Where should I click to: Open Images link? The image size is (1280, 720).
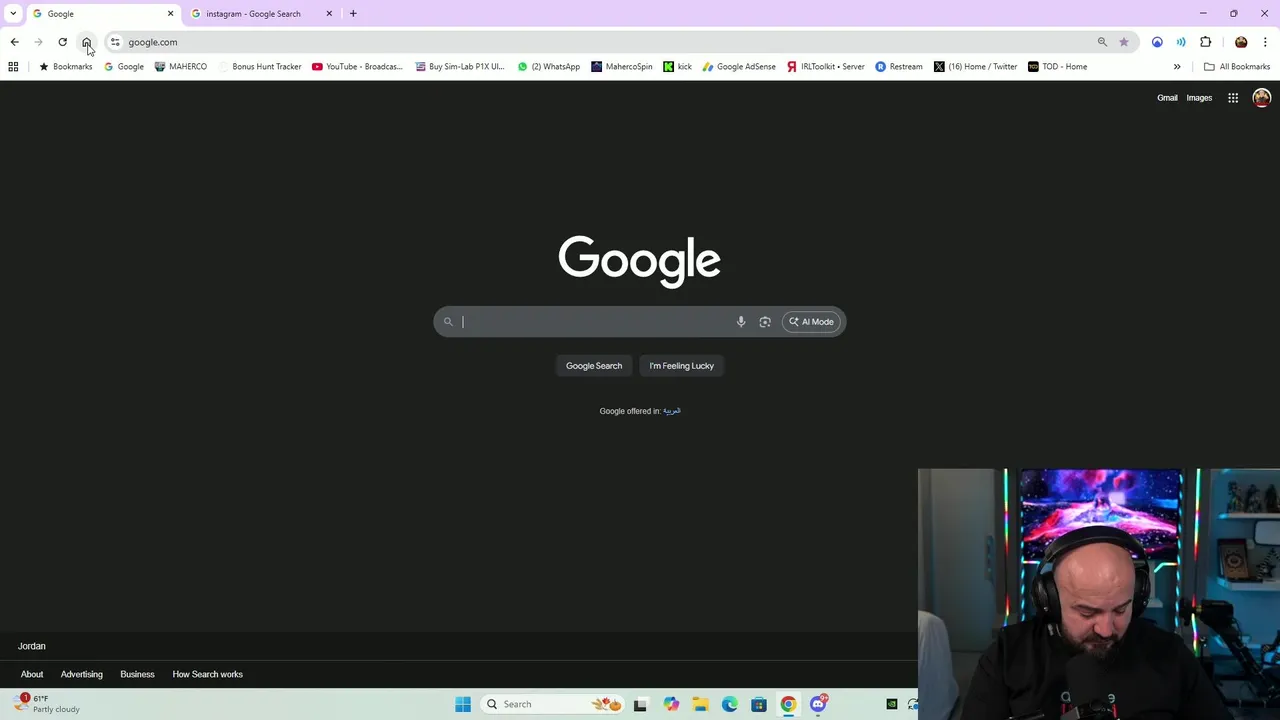(1199, 98)
